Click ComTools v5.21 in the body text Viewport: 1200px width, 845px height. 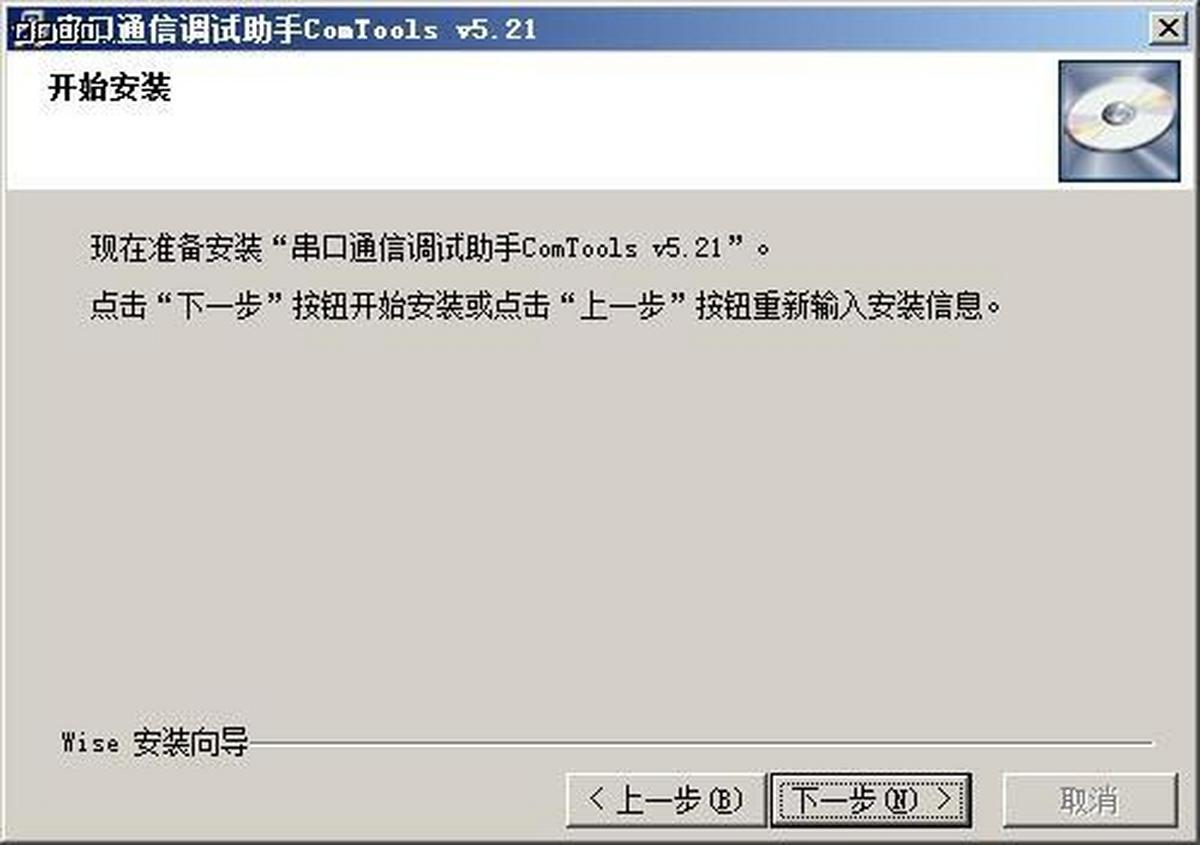(622, 247)
